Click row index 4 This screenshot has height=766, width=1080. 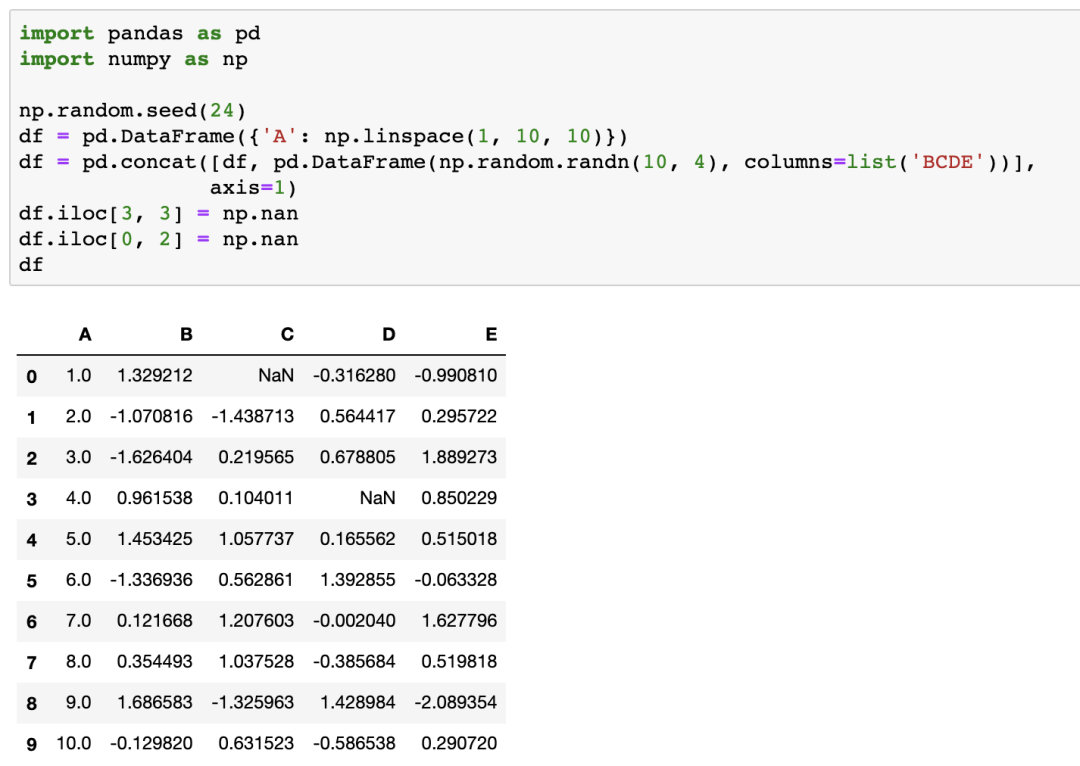coord(32,540)
